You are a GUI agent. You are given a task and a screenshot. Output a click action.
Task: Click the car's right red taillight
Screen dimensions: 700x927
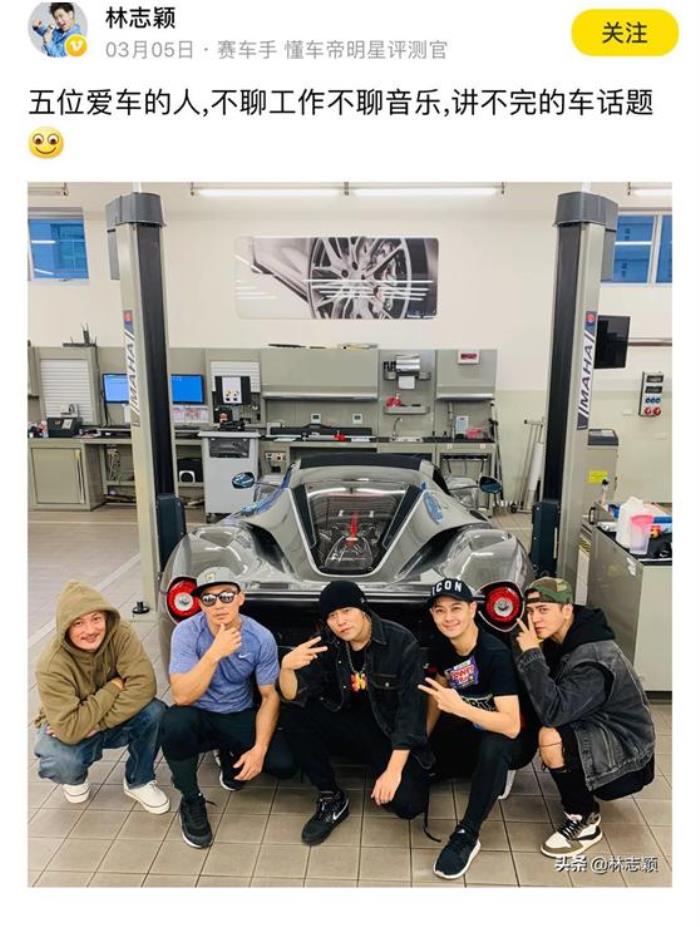click(503, 604)
